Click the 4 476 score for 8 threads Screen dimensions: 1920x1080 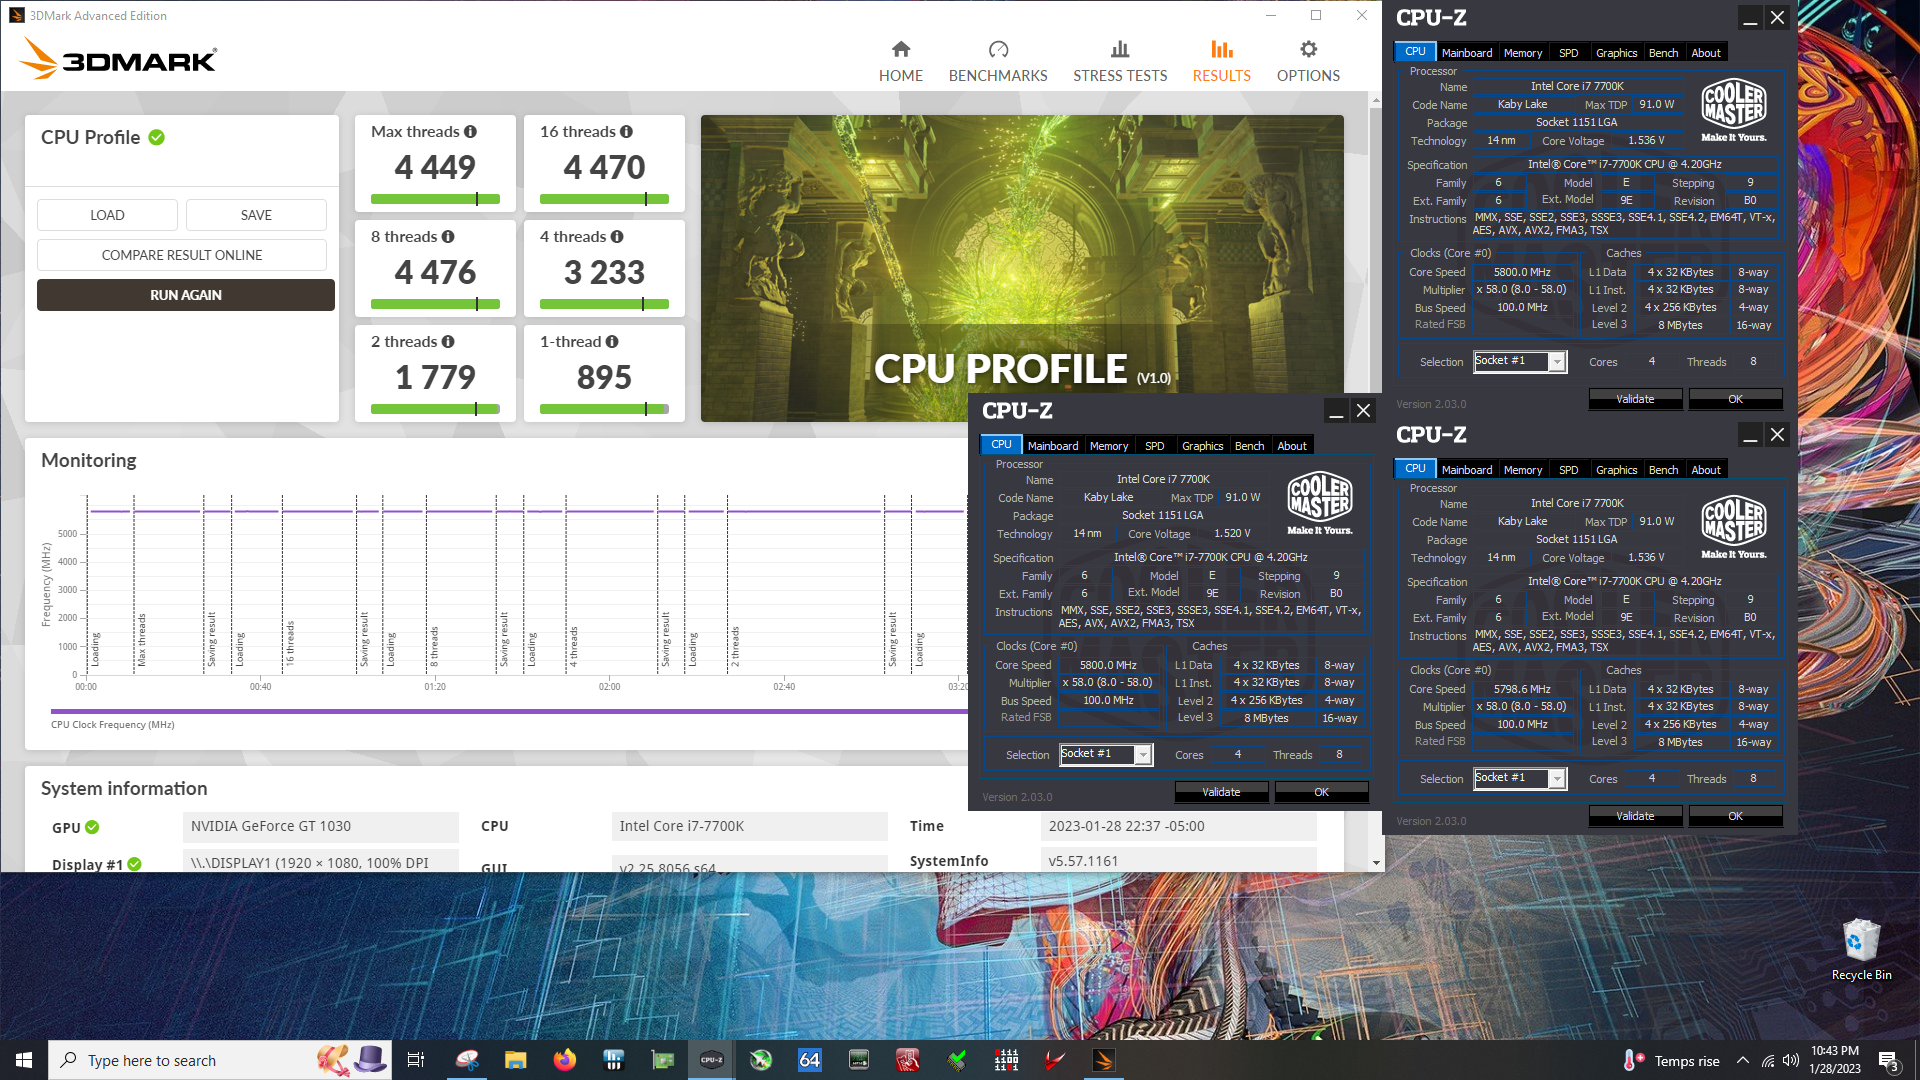[x=435, y=272]
